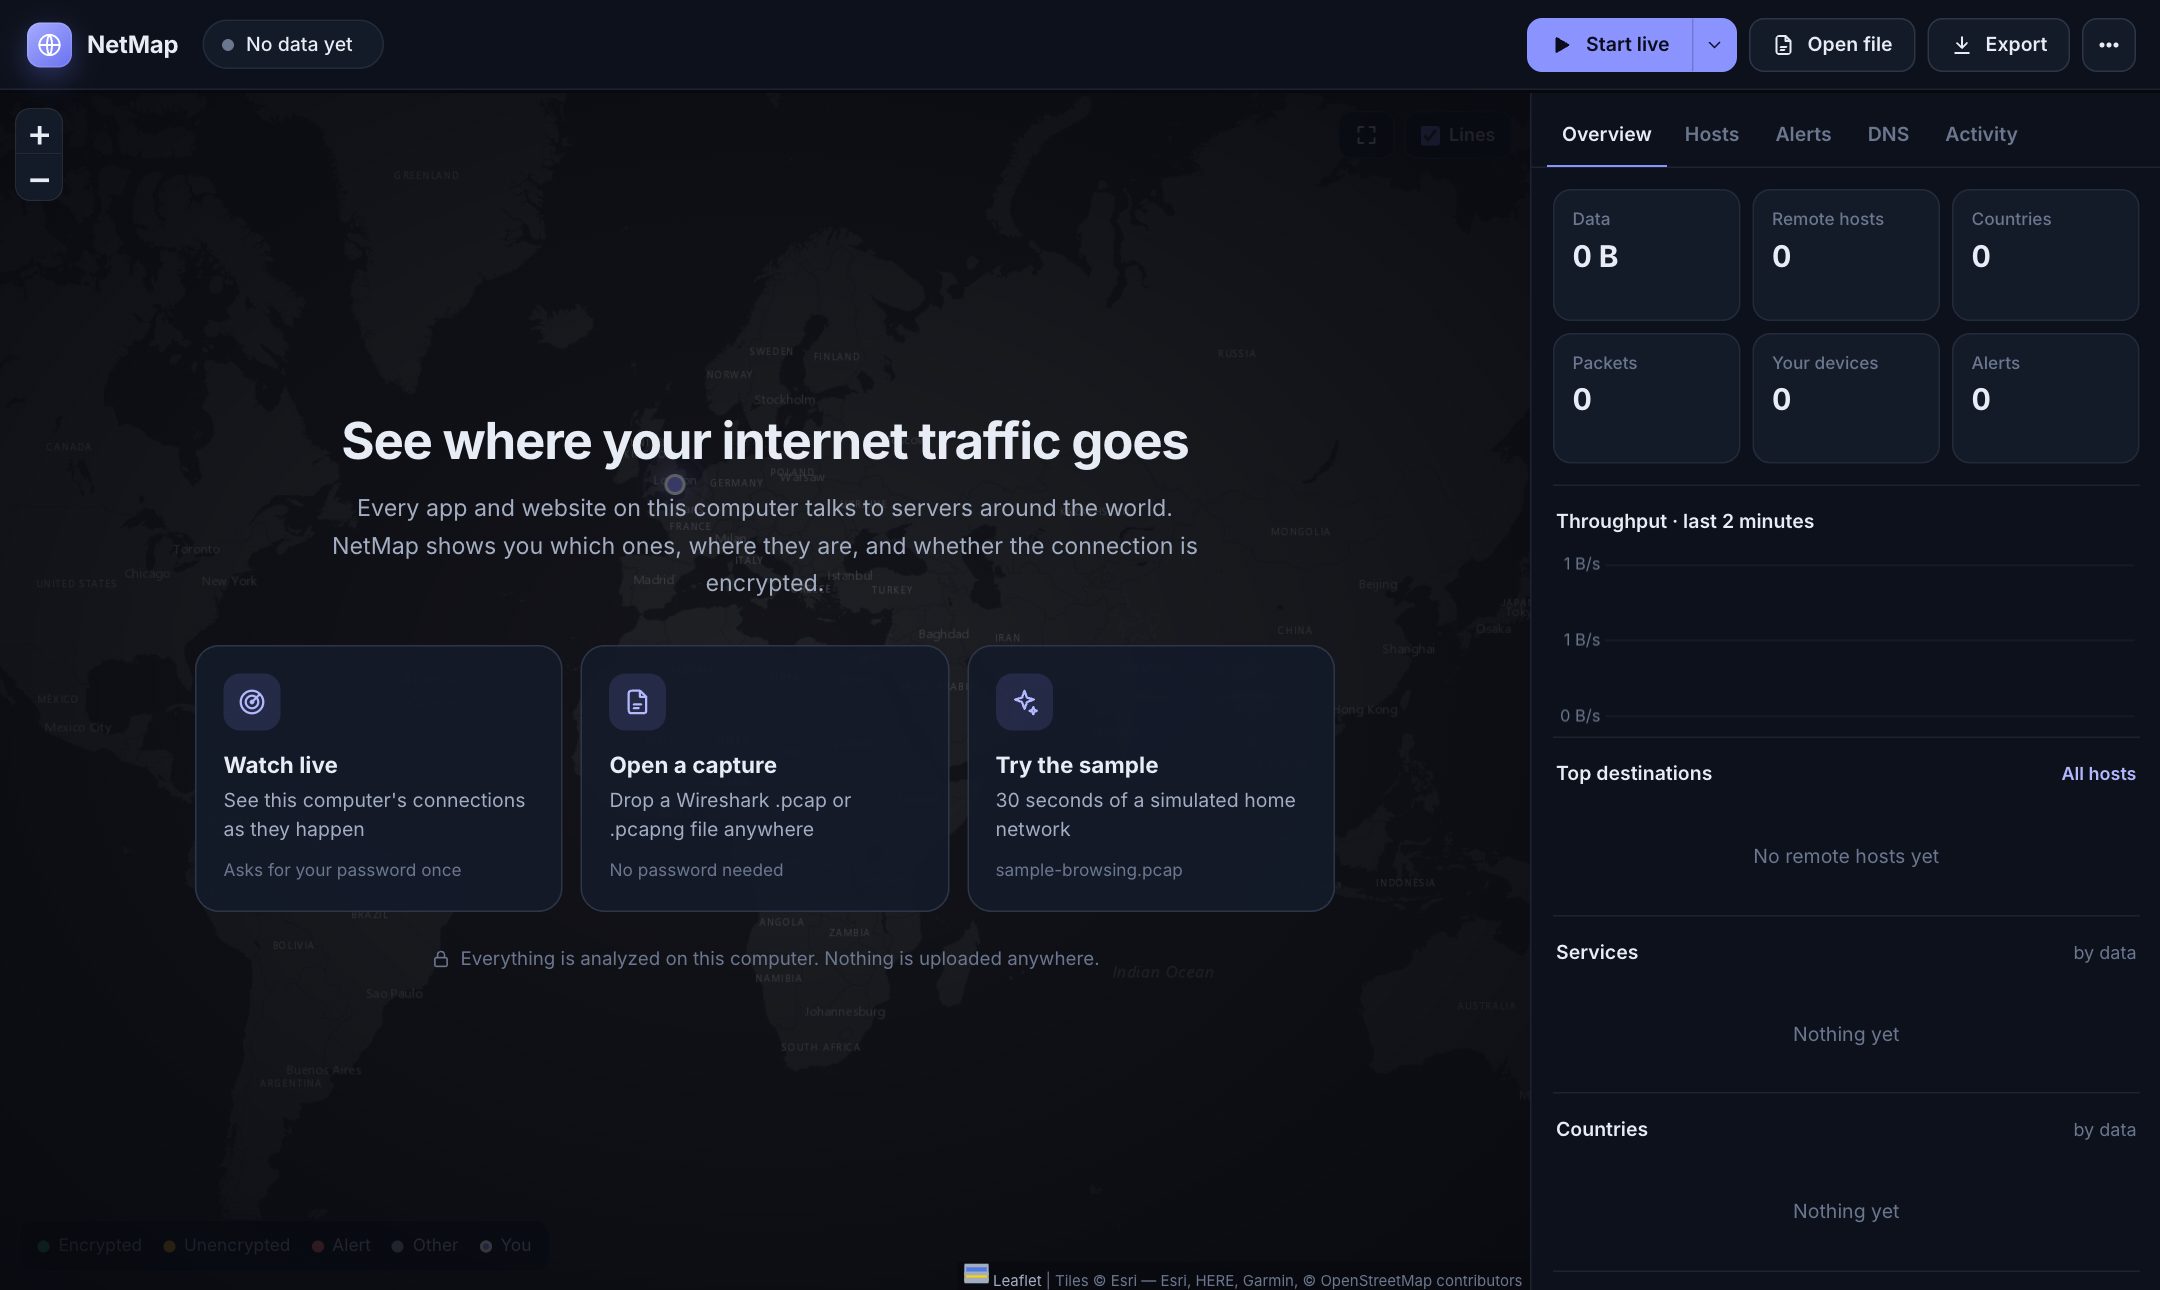Zoom in on the map

(39, 135)
